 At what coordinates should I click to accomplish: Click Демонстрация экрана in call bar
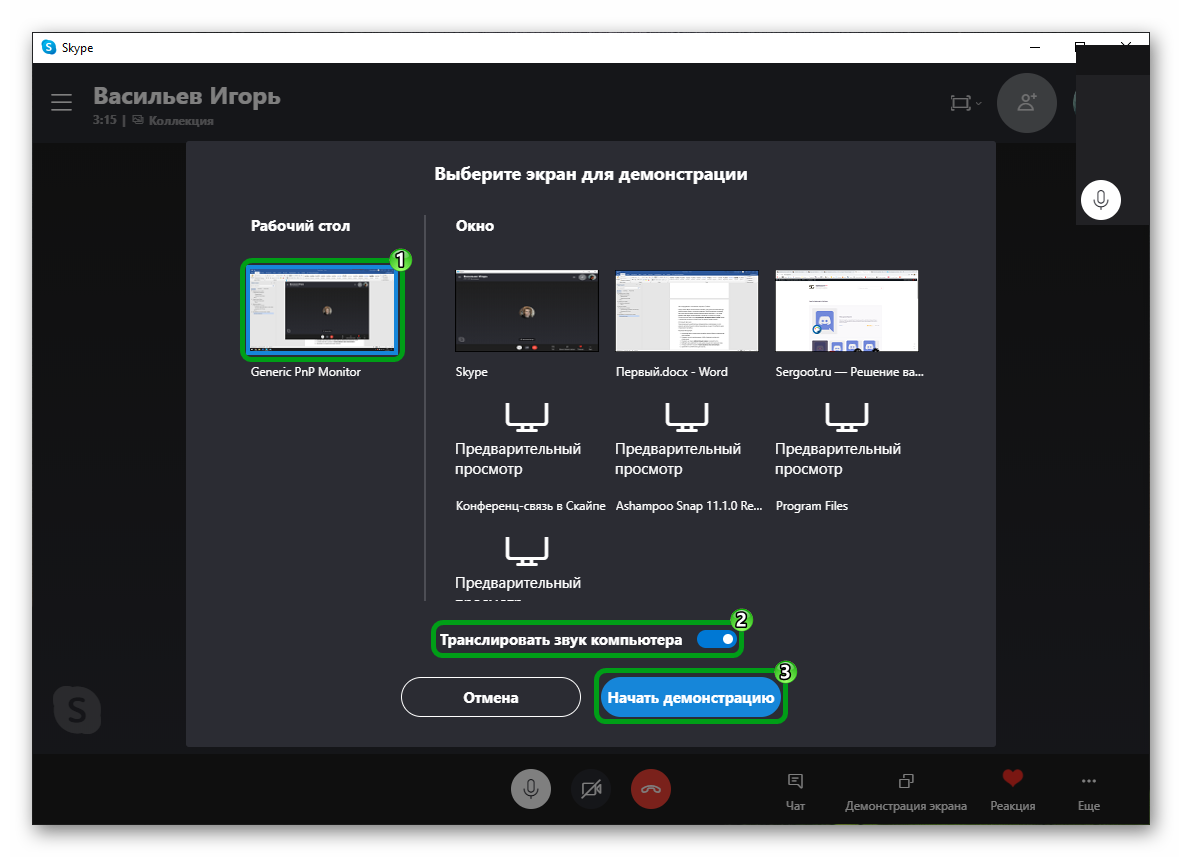906,791
